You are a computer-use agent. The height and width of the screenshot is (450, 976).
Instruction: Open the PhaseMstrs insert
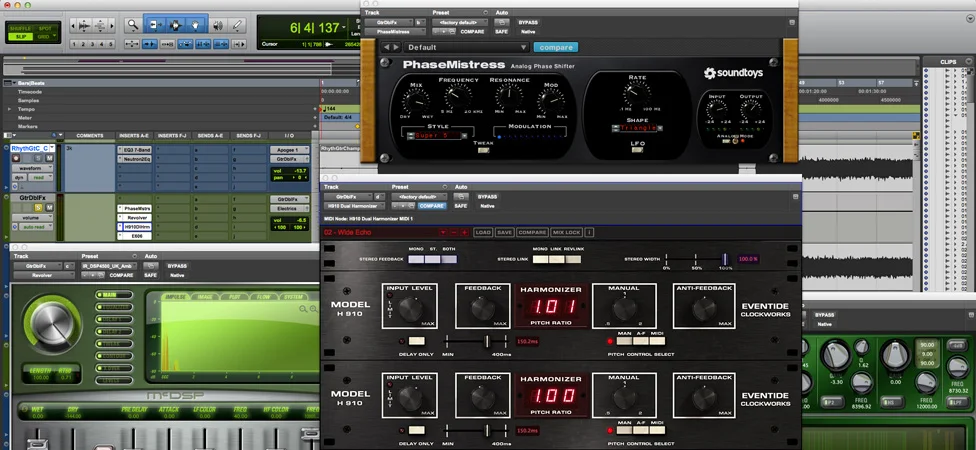[x=135, y=209]
